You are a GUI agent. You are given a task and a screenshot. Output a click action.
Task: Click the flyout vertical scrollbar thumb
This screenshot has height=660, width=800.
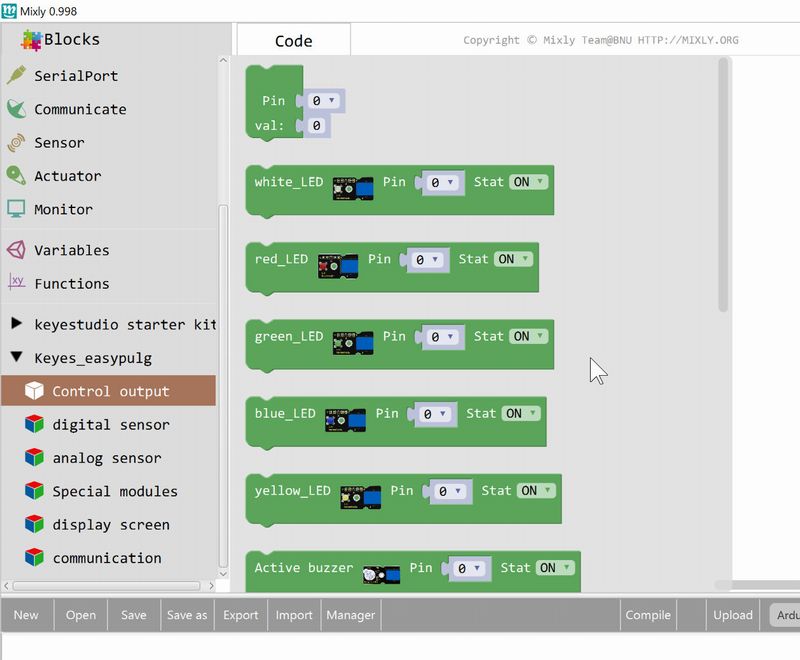722,184
